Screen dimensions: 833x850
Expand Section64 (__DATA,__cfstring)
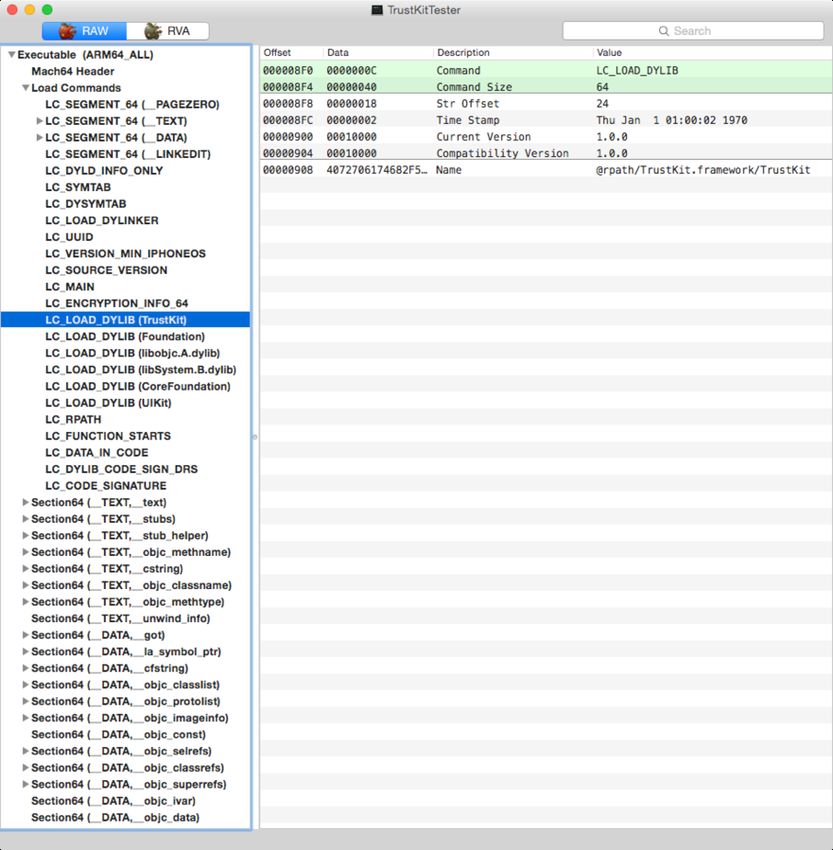click(25, 668)
